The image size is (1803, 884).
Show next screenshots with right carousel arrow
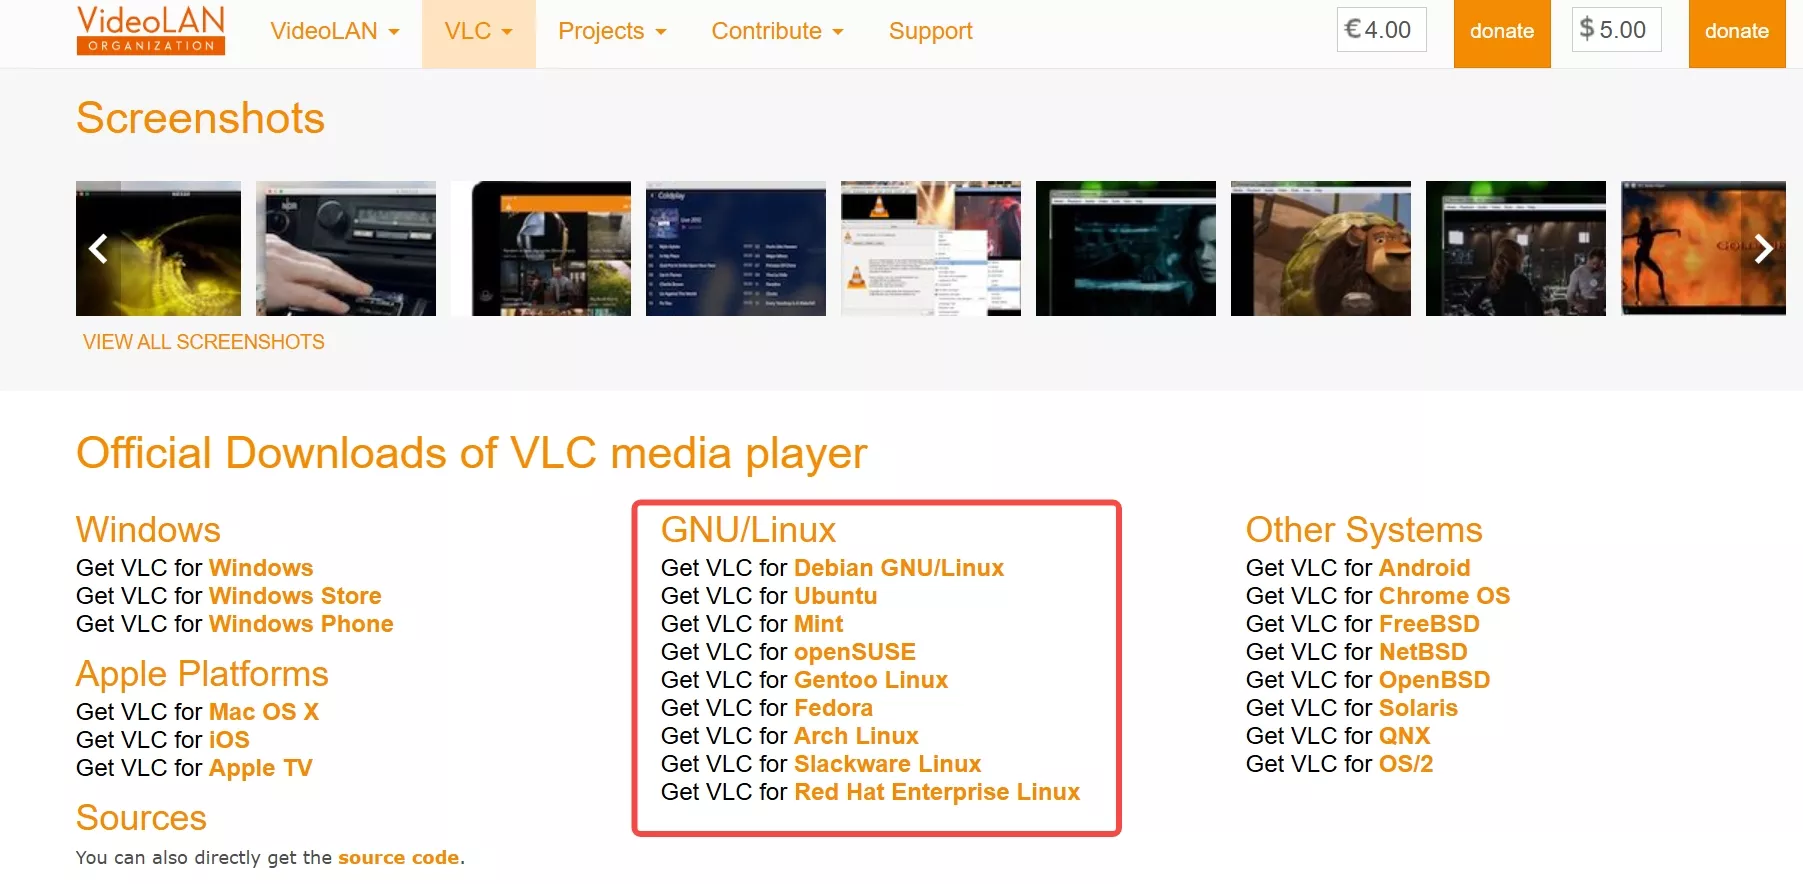click(1763, 248)
